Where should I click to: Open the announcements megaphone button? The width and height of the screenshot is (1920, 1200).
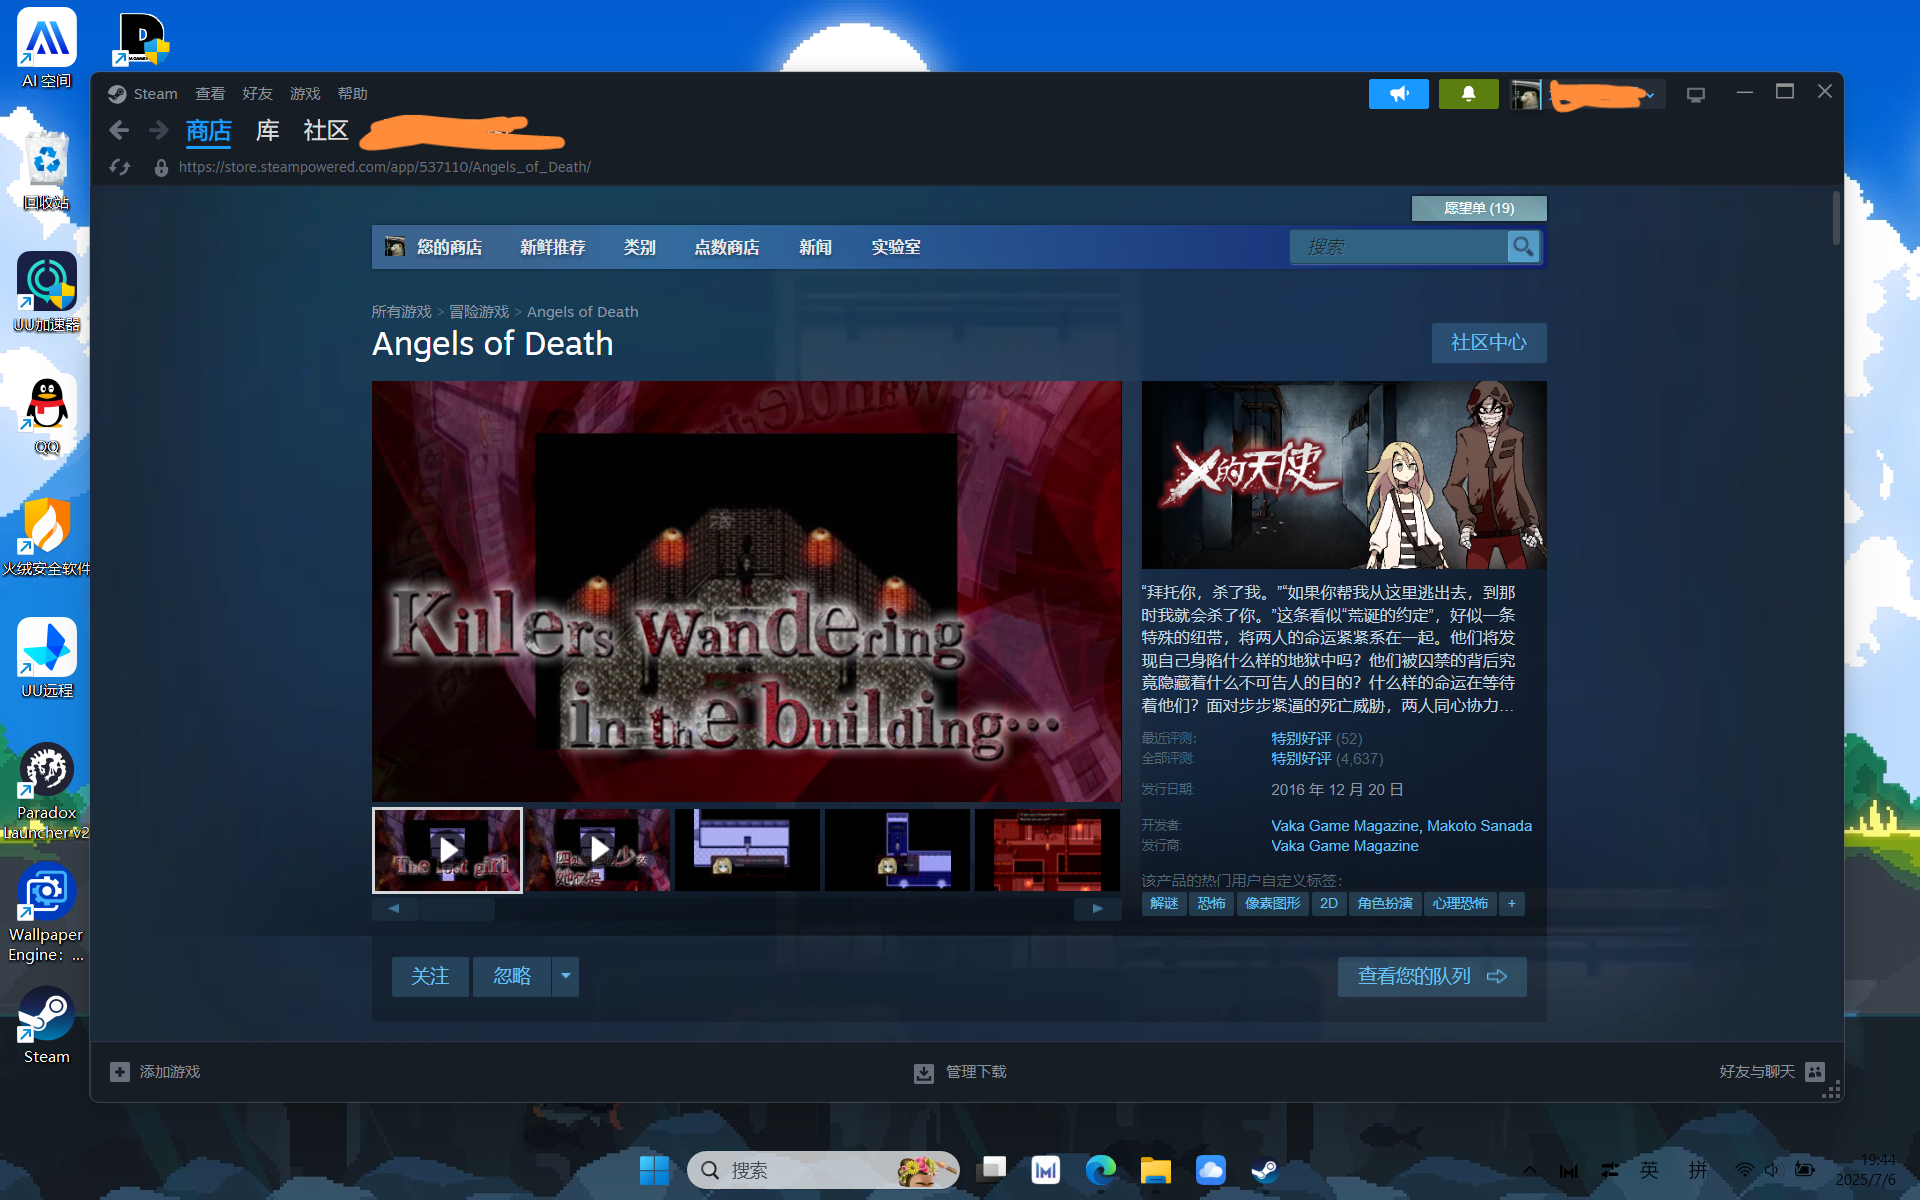point(1398,94)
